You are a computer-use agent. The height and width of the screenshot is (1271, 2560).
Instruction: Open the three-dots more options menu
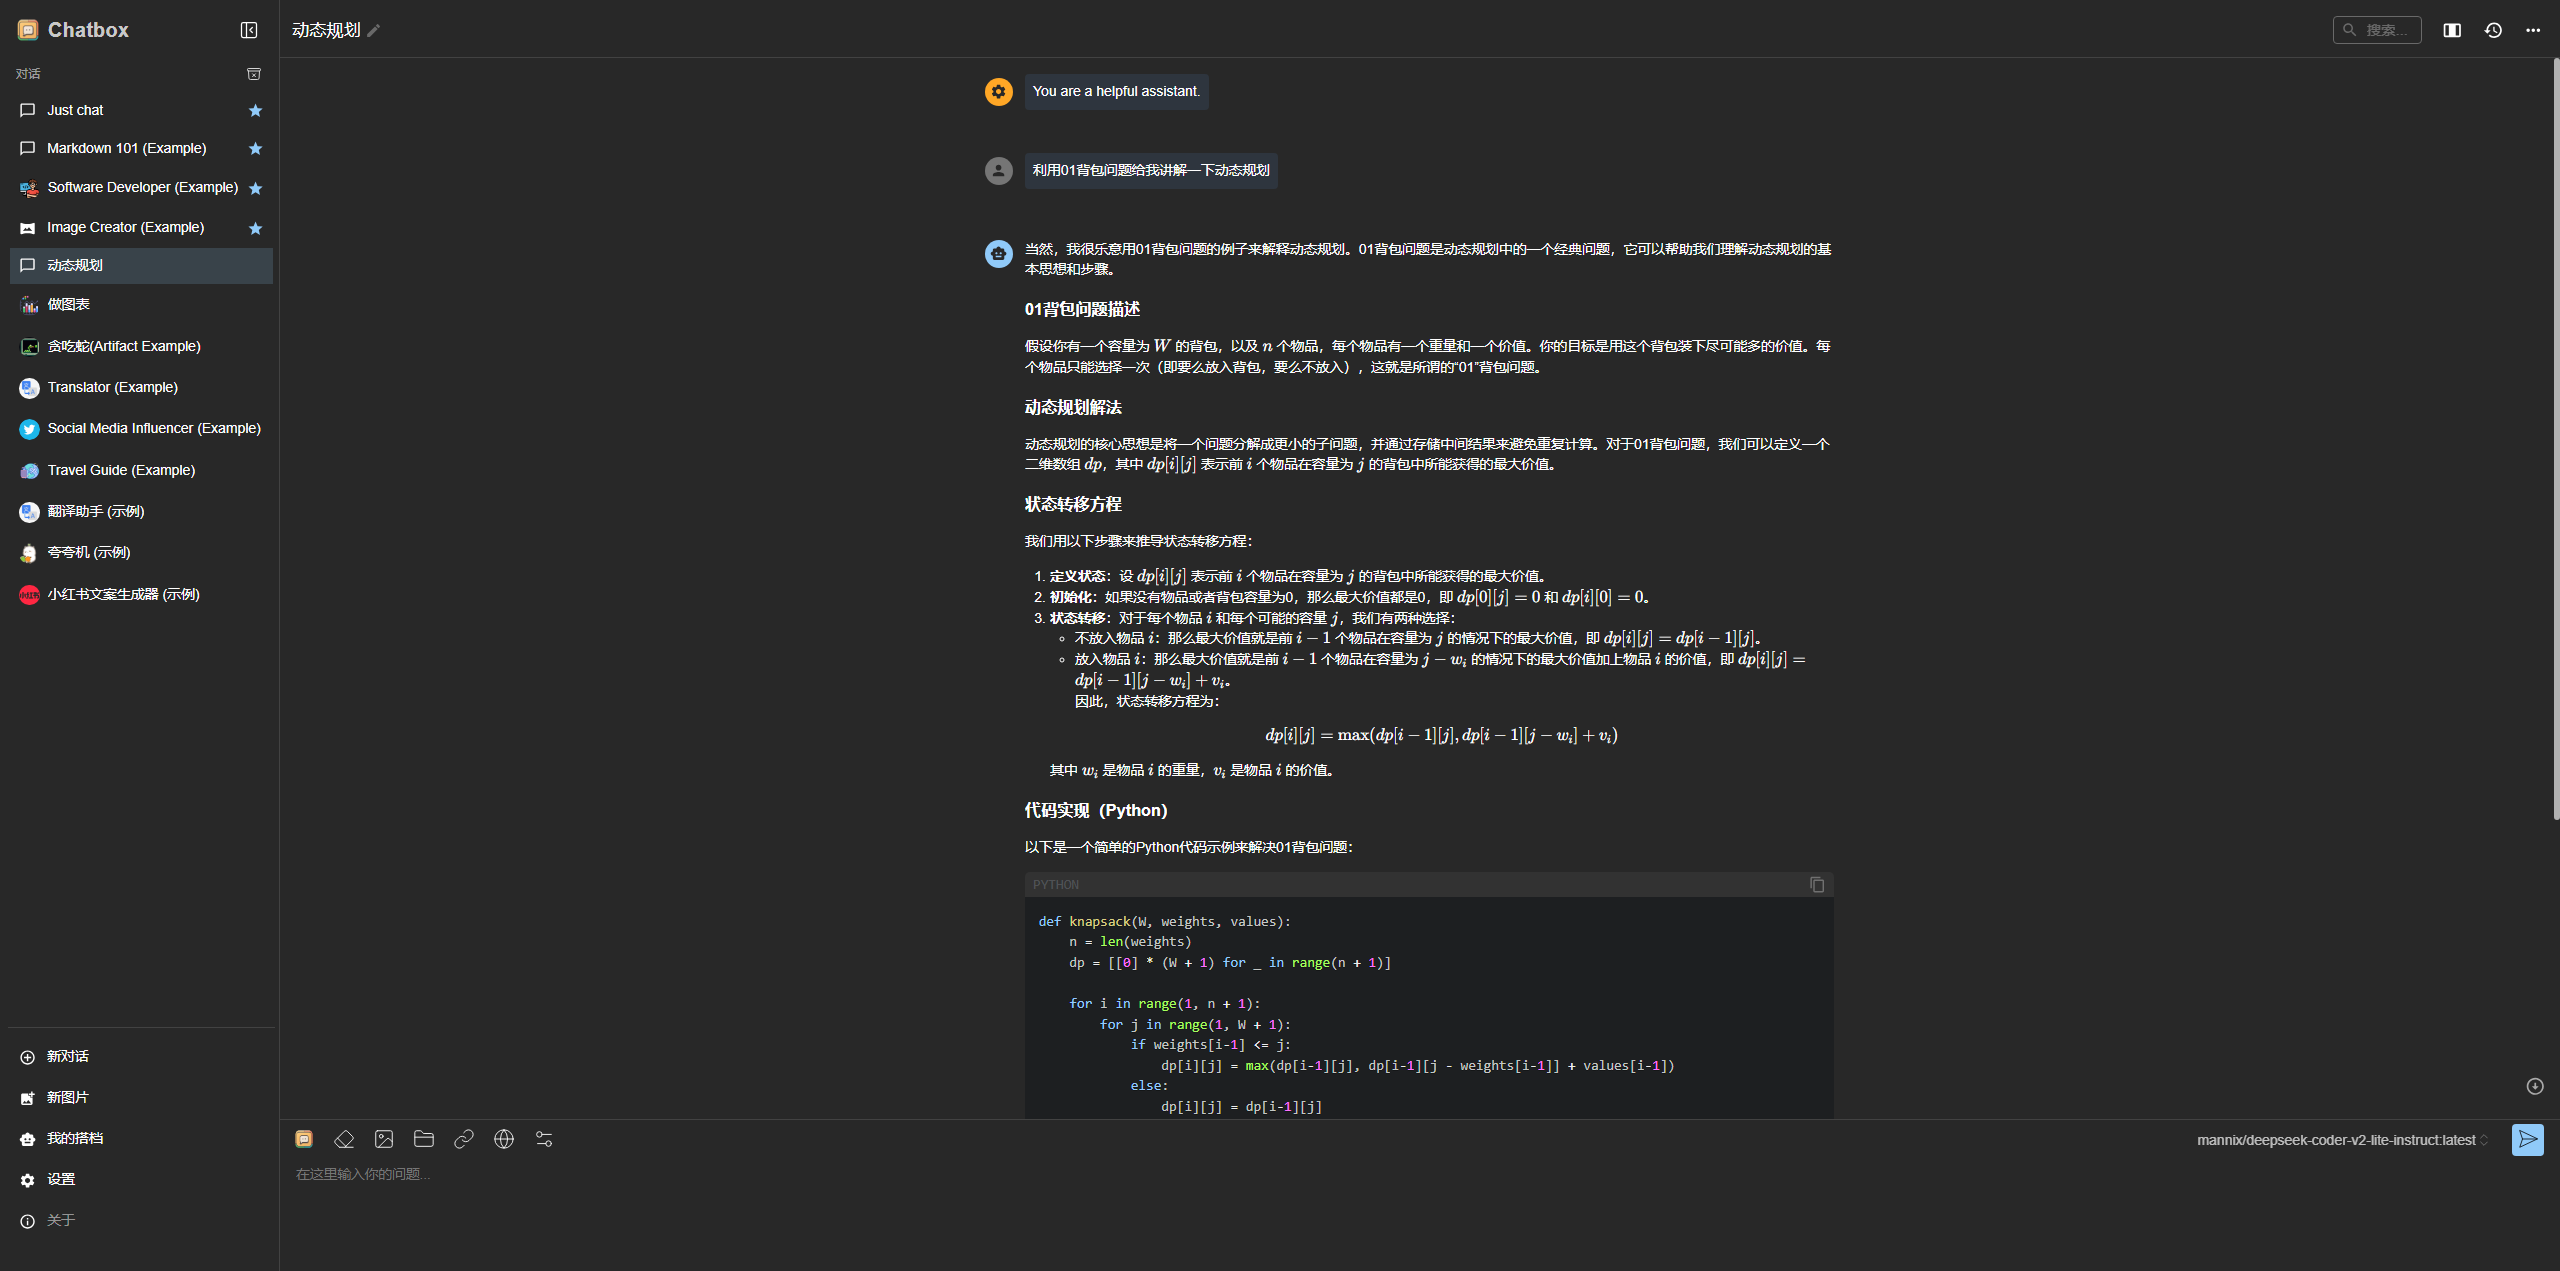tap(2533, 30)
